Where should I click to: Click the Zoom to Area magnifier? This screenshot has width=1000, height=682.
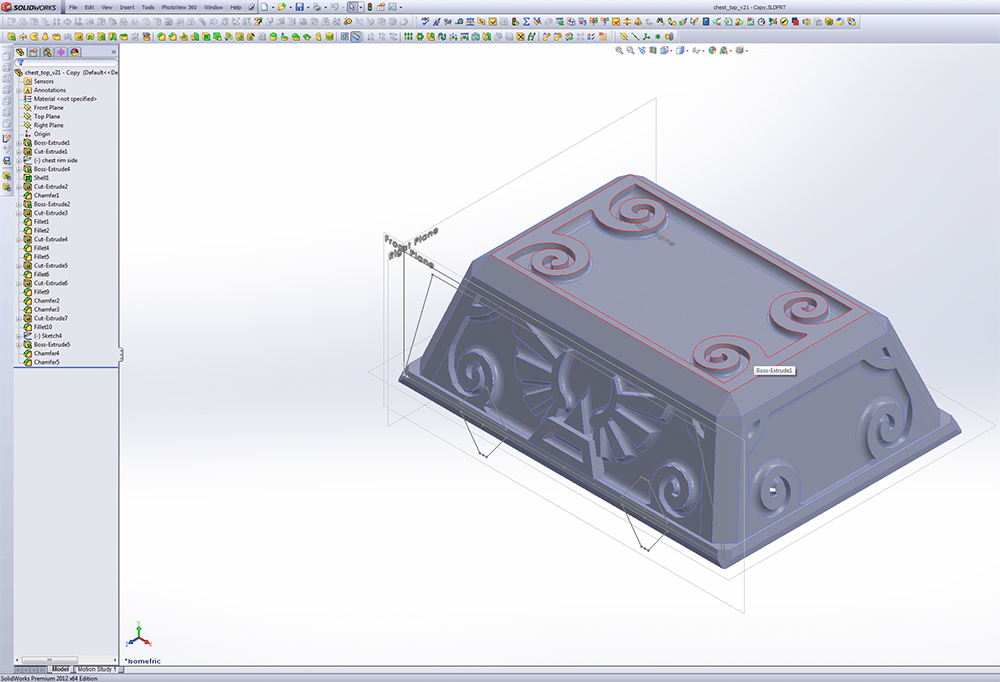(631, 50)
